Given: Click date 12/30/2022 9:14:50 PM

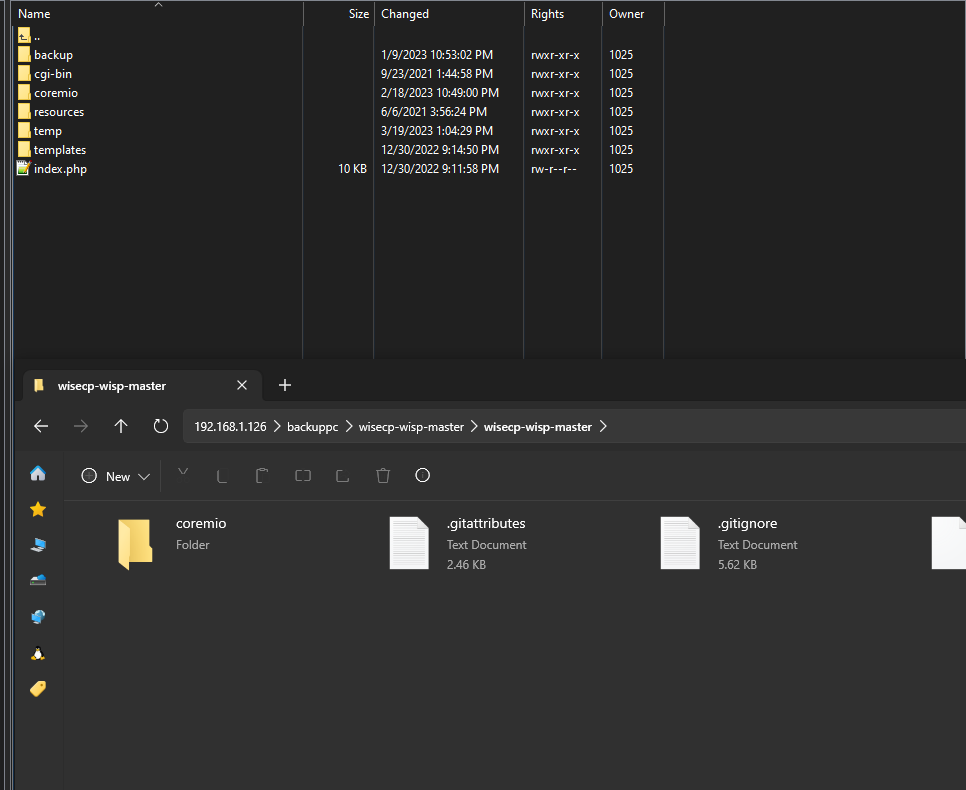Looking at the screenshot, I should coord(440,150).
